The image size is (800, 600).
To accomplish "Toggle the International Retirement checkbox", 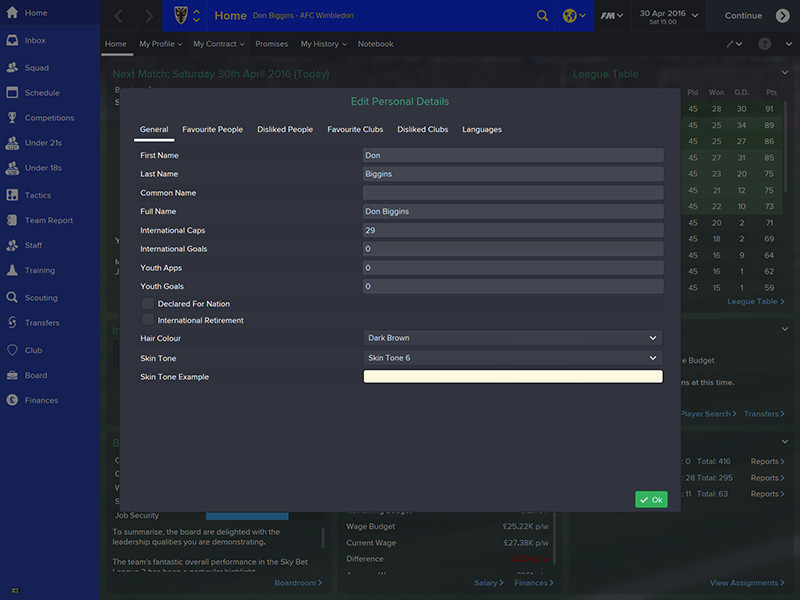I will click(148, 320).
